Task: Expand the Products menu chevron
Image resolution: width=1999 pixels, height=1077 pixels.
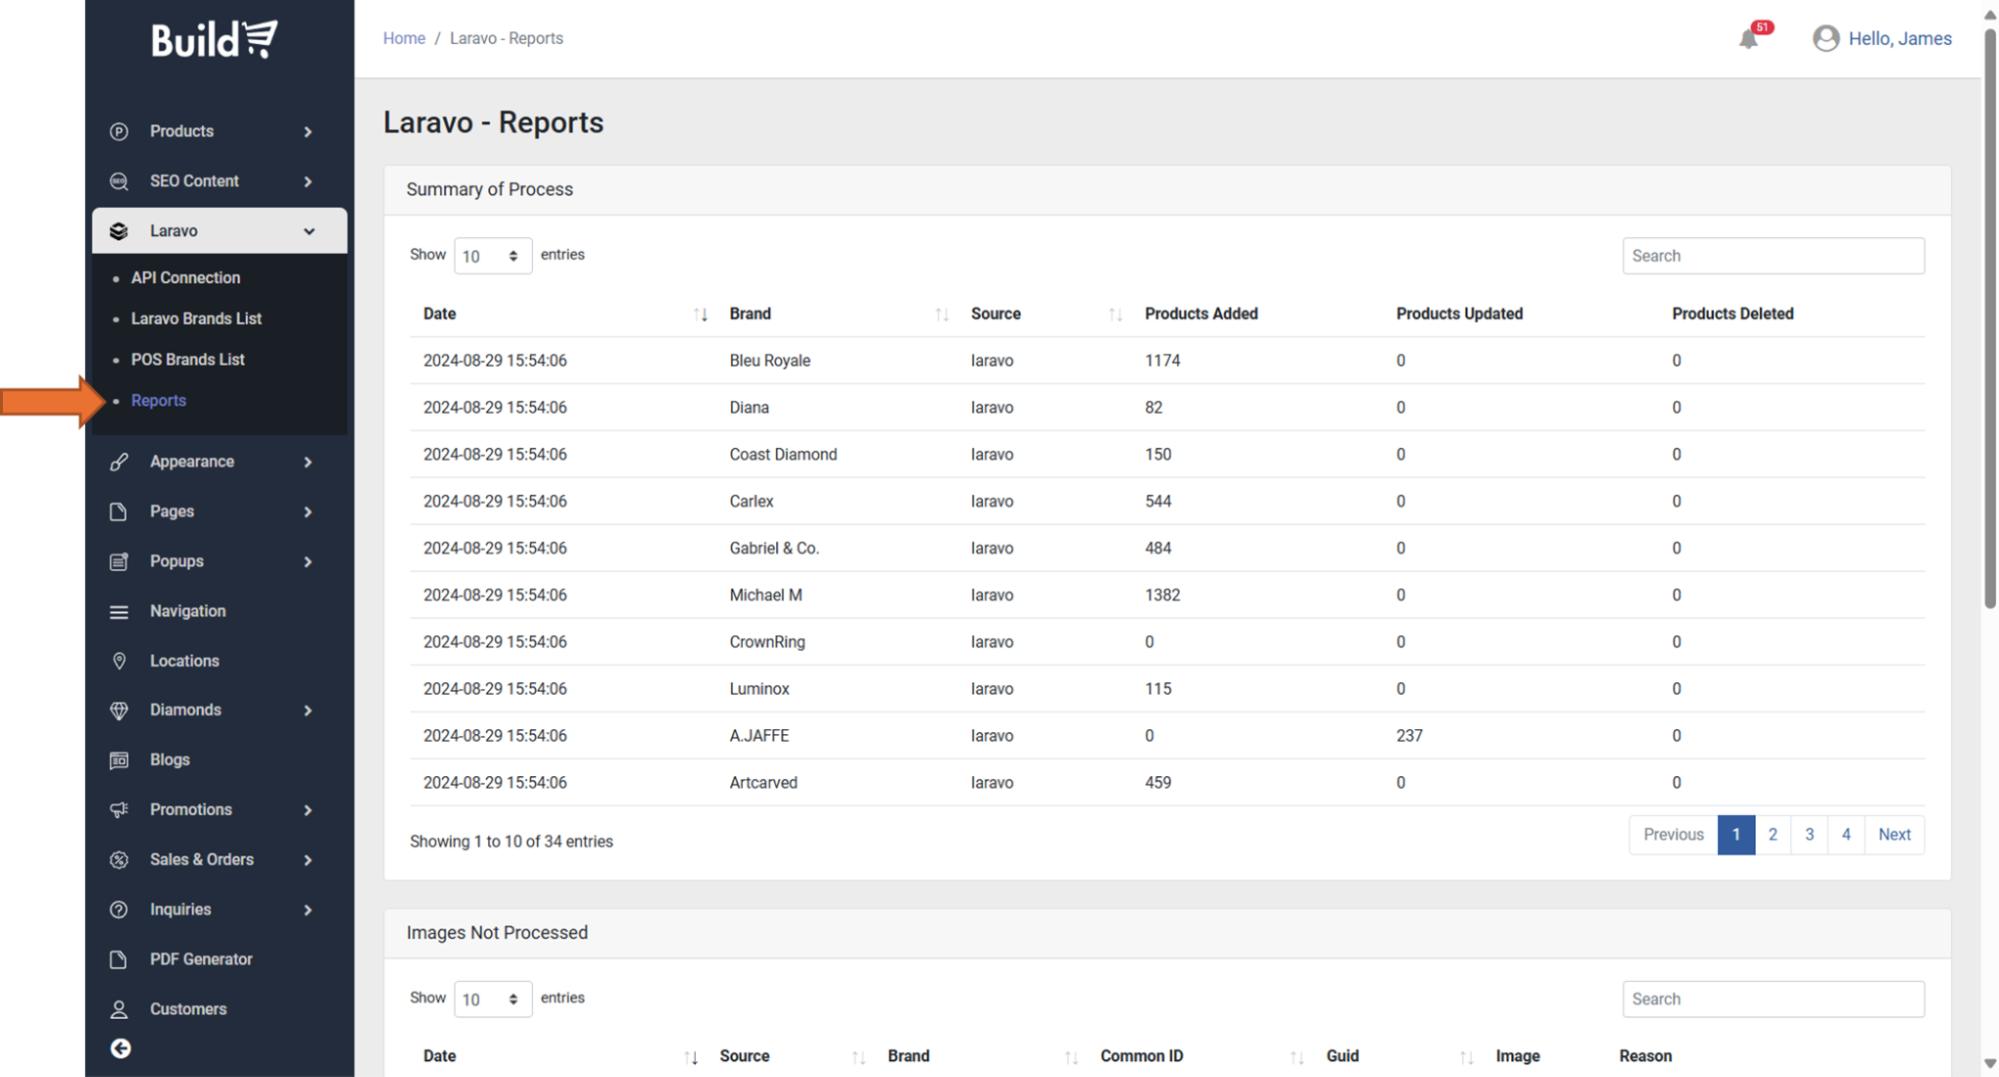Action: (308, 132)
